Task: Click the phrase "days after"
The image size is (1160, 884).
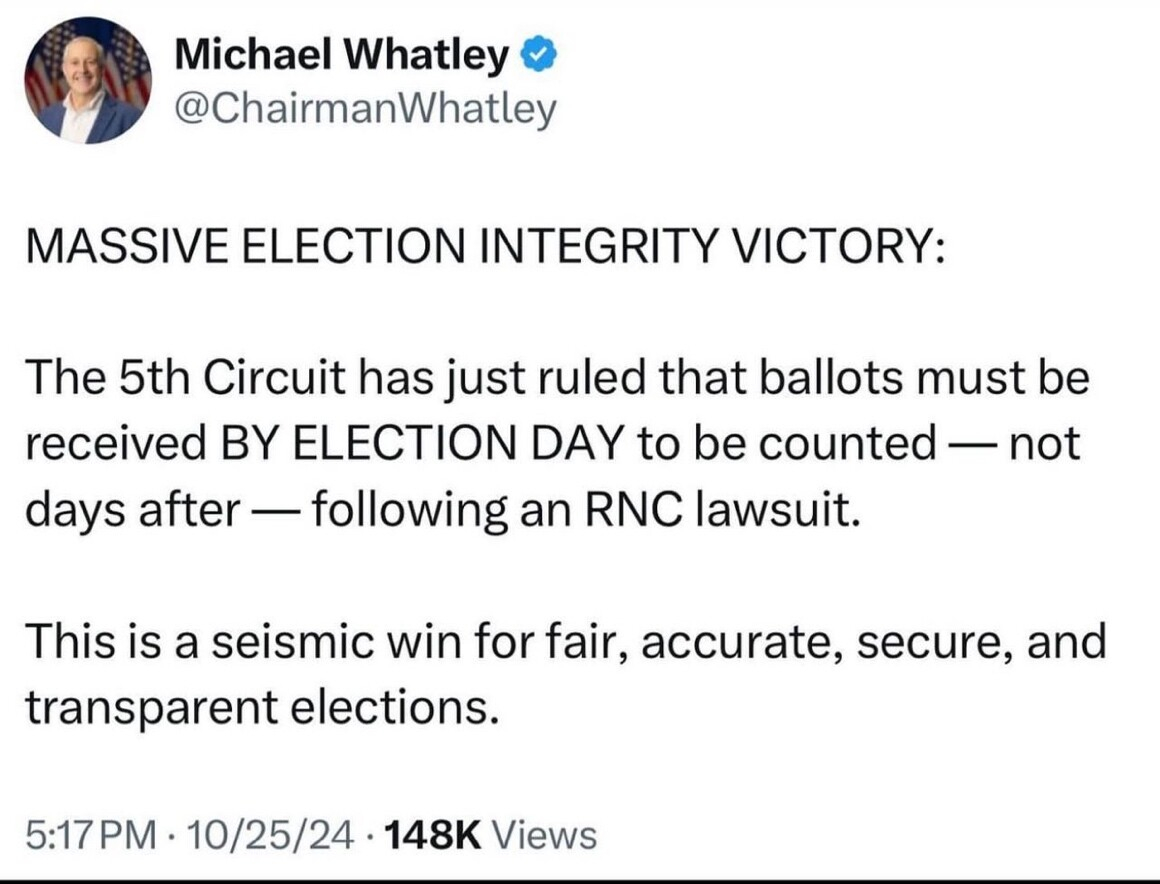Action: (x=132, y=509)
